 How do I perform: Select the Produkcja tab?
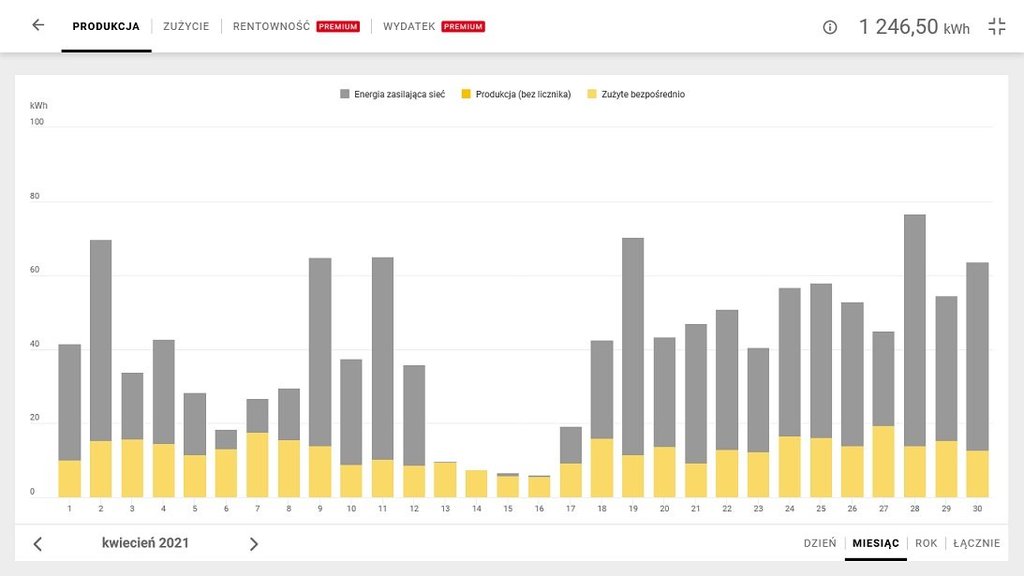click(x=106, y=27)
